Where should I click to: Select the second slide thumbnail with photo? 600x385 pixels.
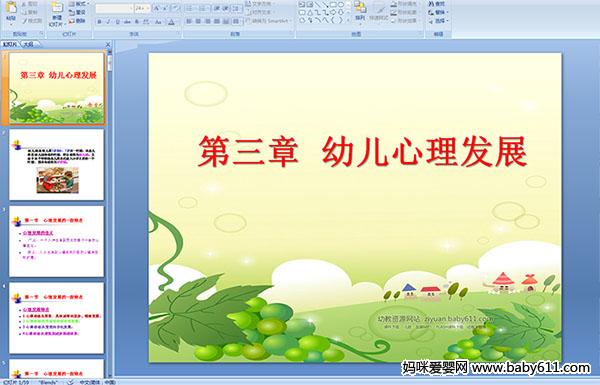pos(56,165)
